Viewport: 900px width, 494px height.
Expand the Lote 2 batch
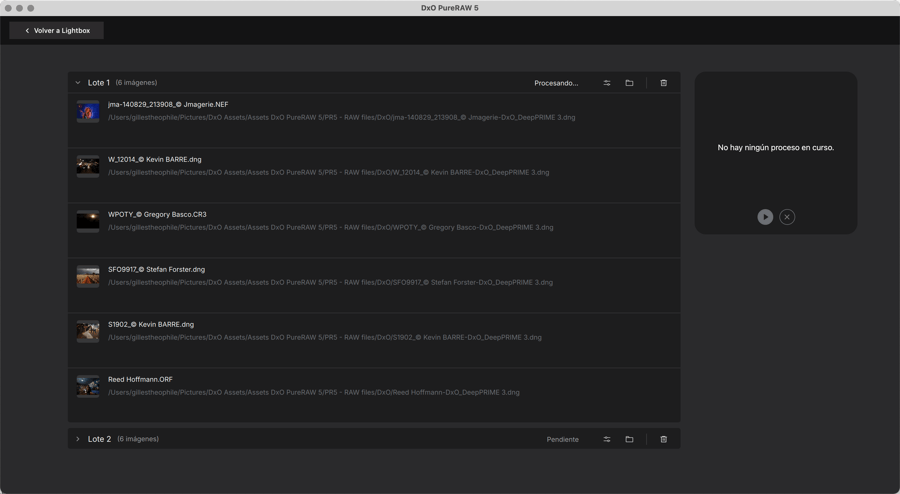pos(78,439)
